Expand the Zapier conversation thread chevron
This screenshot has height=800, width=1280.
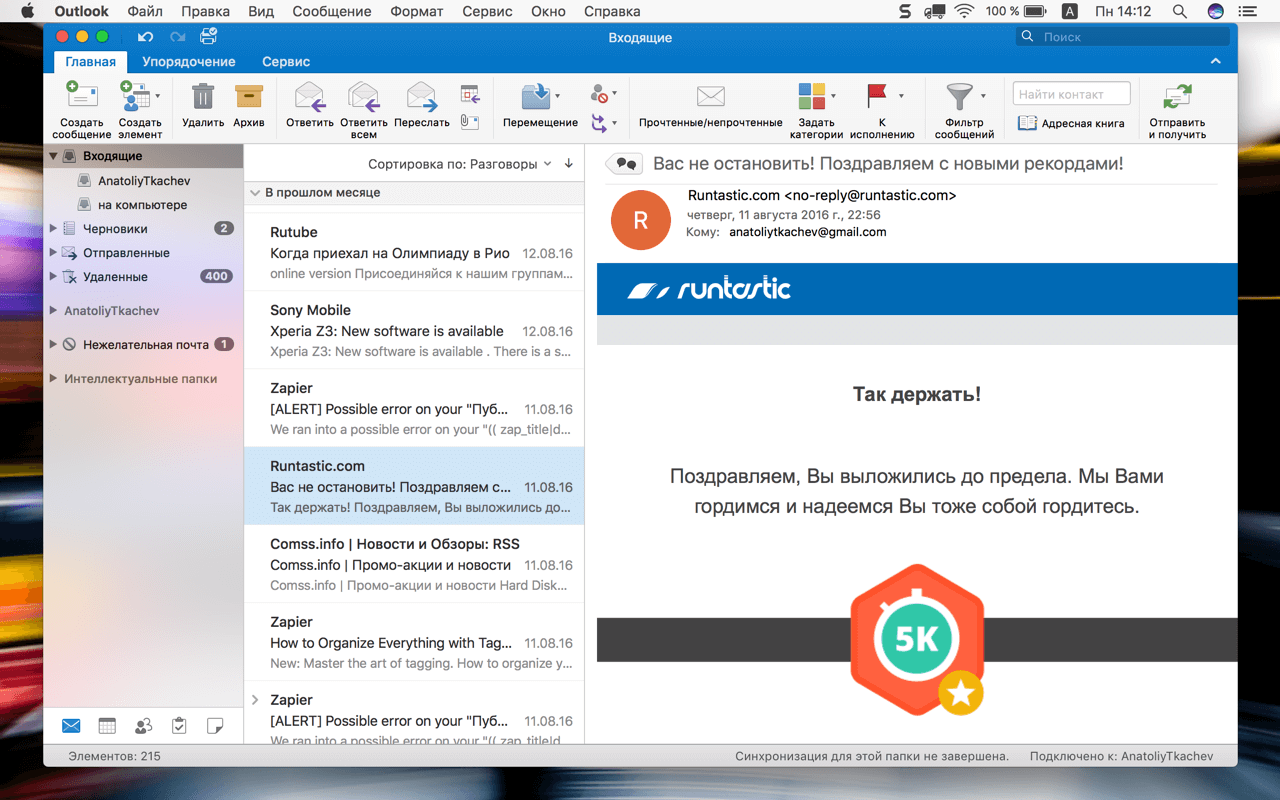pos(255,700)
